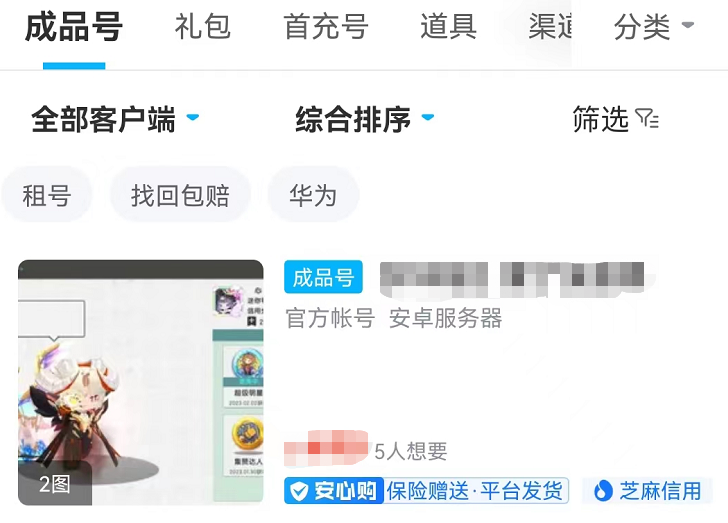
Task: Open the 全部客户端 client dropdown
Action: [115, 119]
